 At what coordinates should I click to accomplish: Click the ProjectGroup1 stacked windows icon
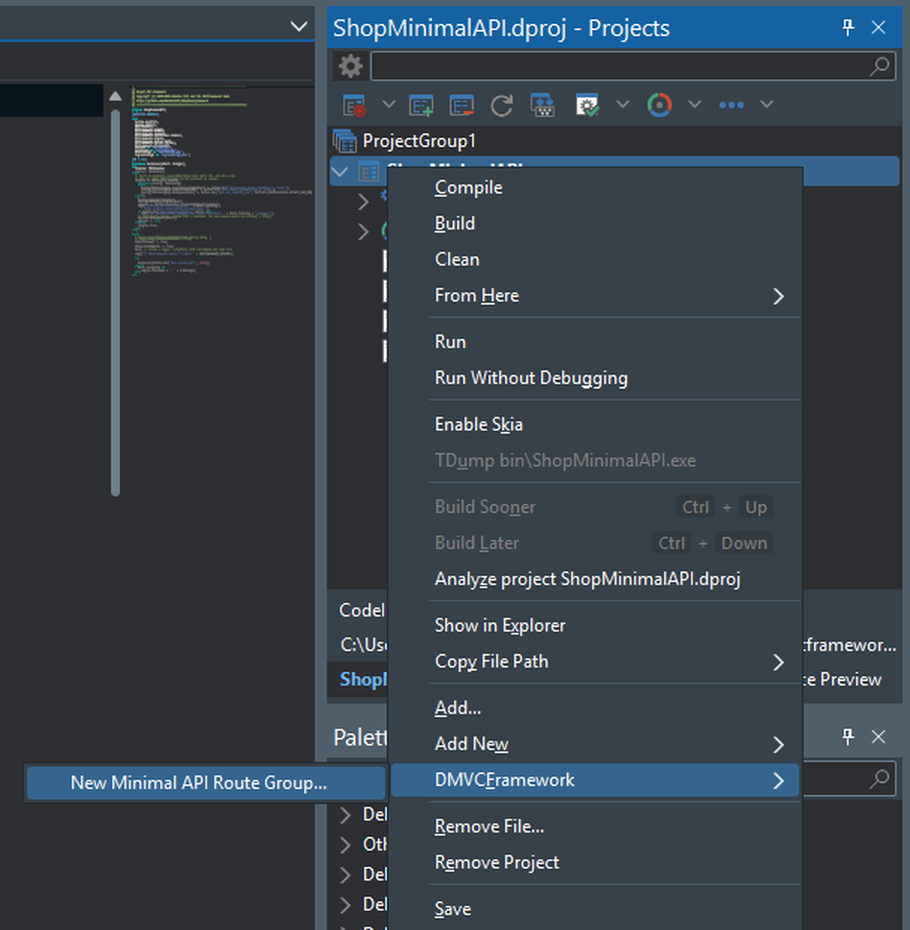[x=345, y=141]
